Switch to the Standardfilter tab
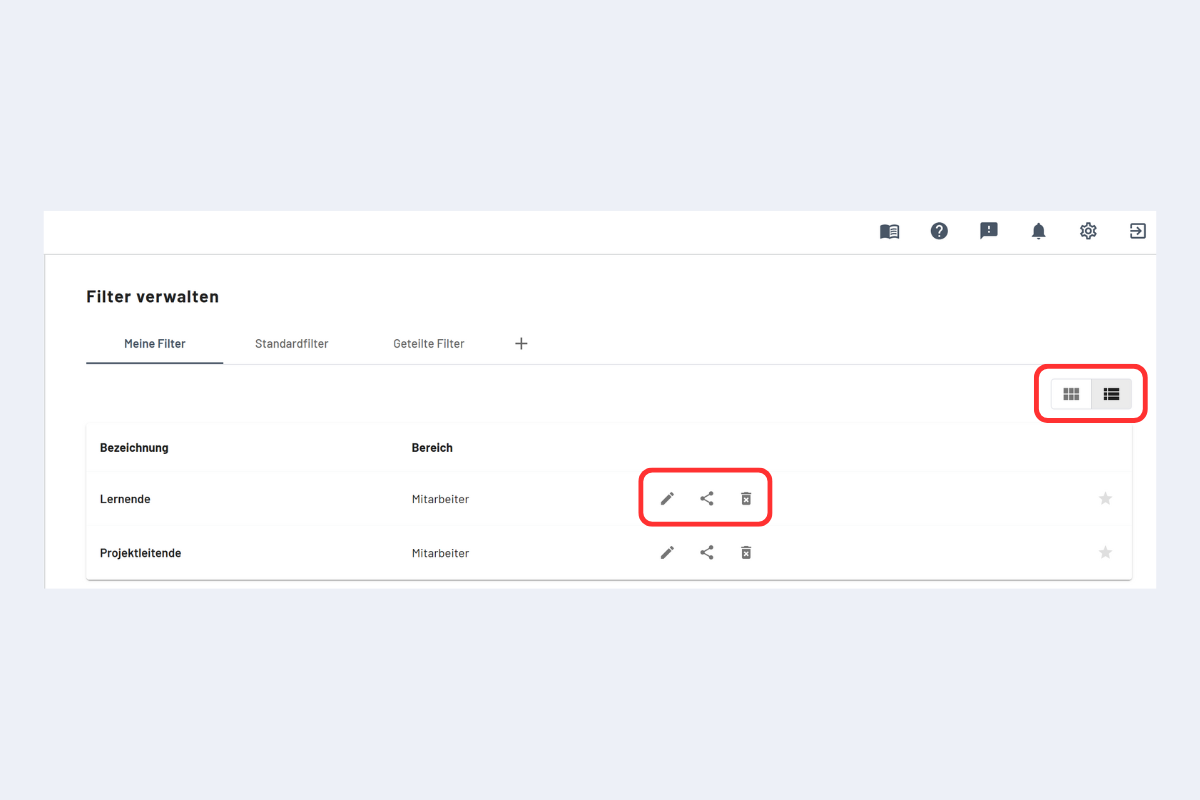The height and width of the screenshot is (800, 1200). 291,343
